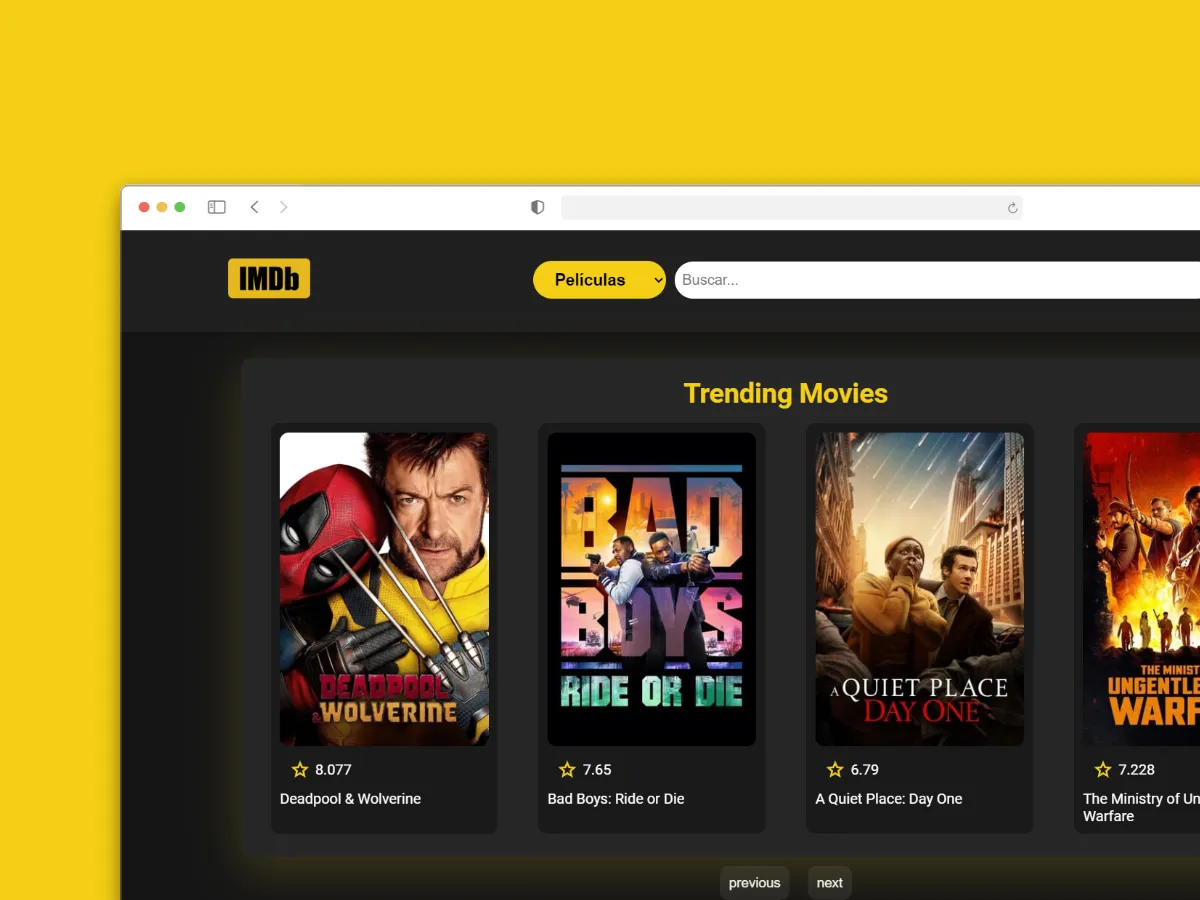The image size is (1200, 900).
Task: Open the Películas category dropdown
Action: 599,280
